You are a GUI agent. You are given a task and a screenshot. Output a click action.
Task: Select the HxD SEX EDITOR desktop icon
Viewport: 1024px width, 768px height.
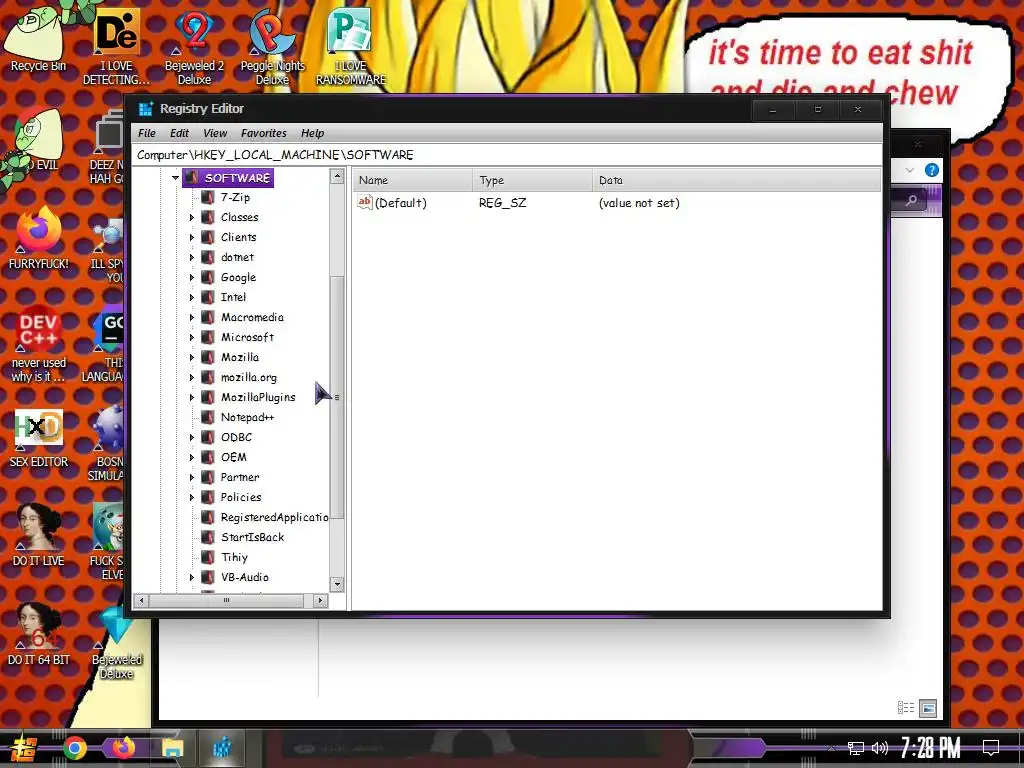coord(39,439)
